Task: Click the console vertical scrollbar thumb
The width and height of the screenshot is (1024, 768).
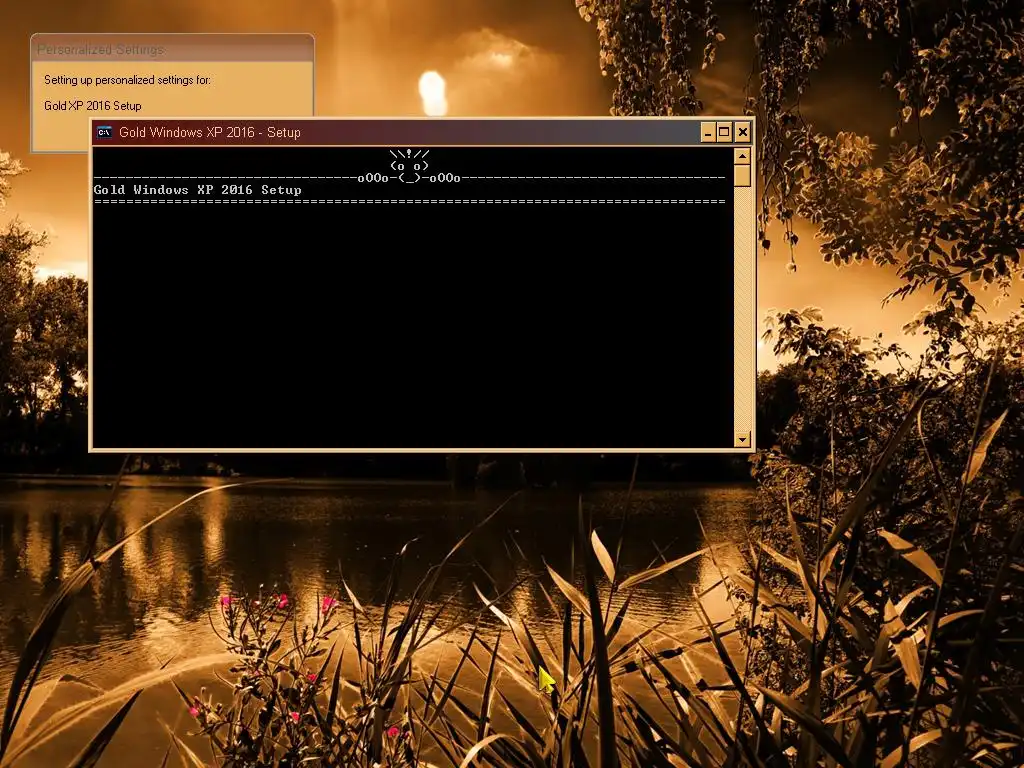Action: tap(742, 176)
